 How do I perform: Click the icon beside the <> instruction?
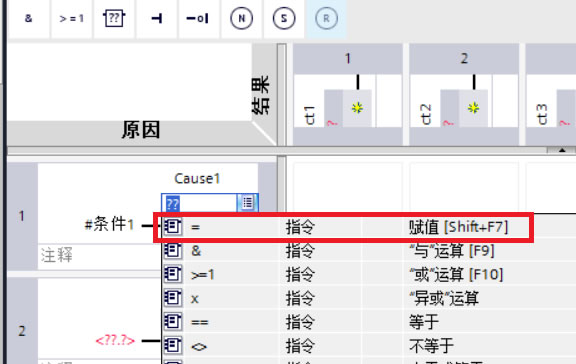click(173, 346)
